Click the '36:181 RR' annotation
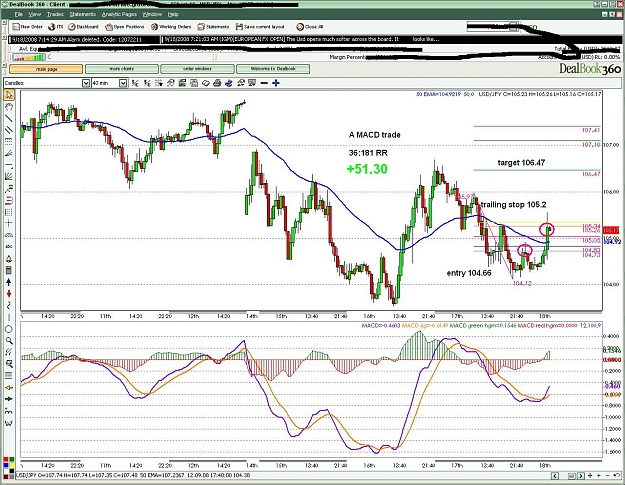 [x=368, y=153]
